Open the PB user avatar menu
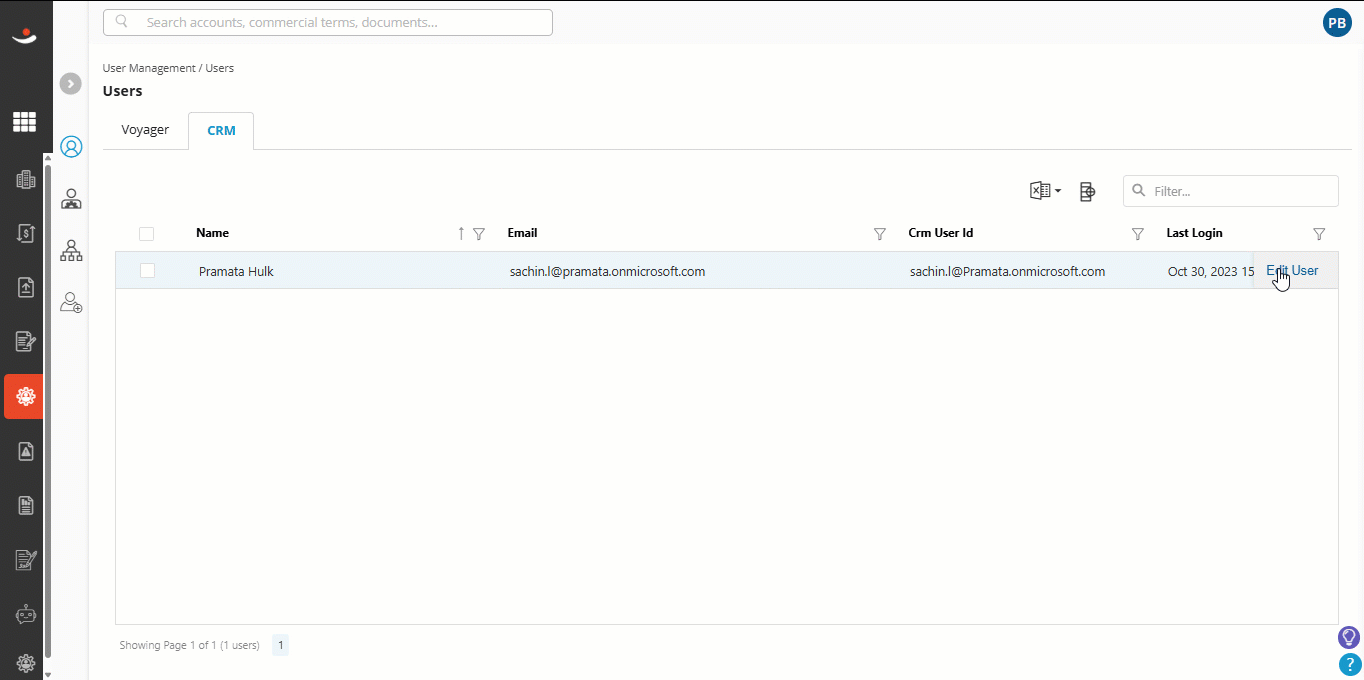This screenshot has height=680, width=1364. [1337, 23]
